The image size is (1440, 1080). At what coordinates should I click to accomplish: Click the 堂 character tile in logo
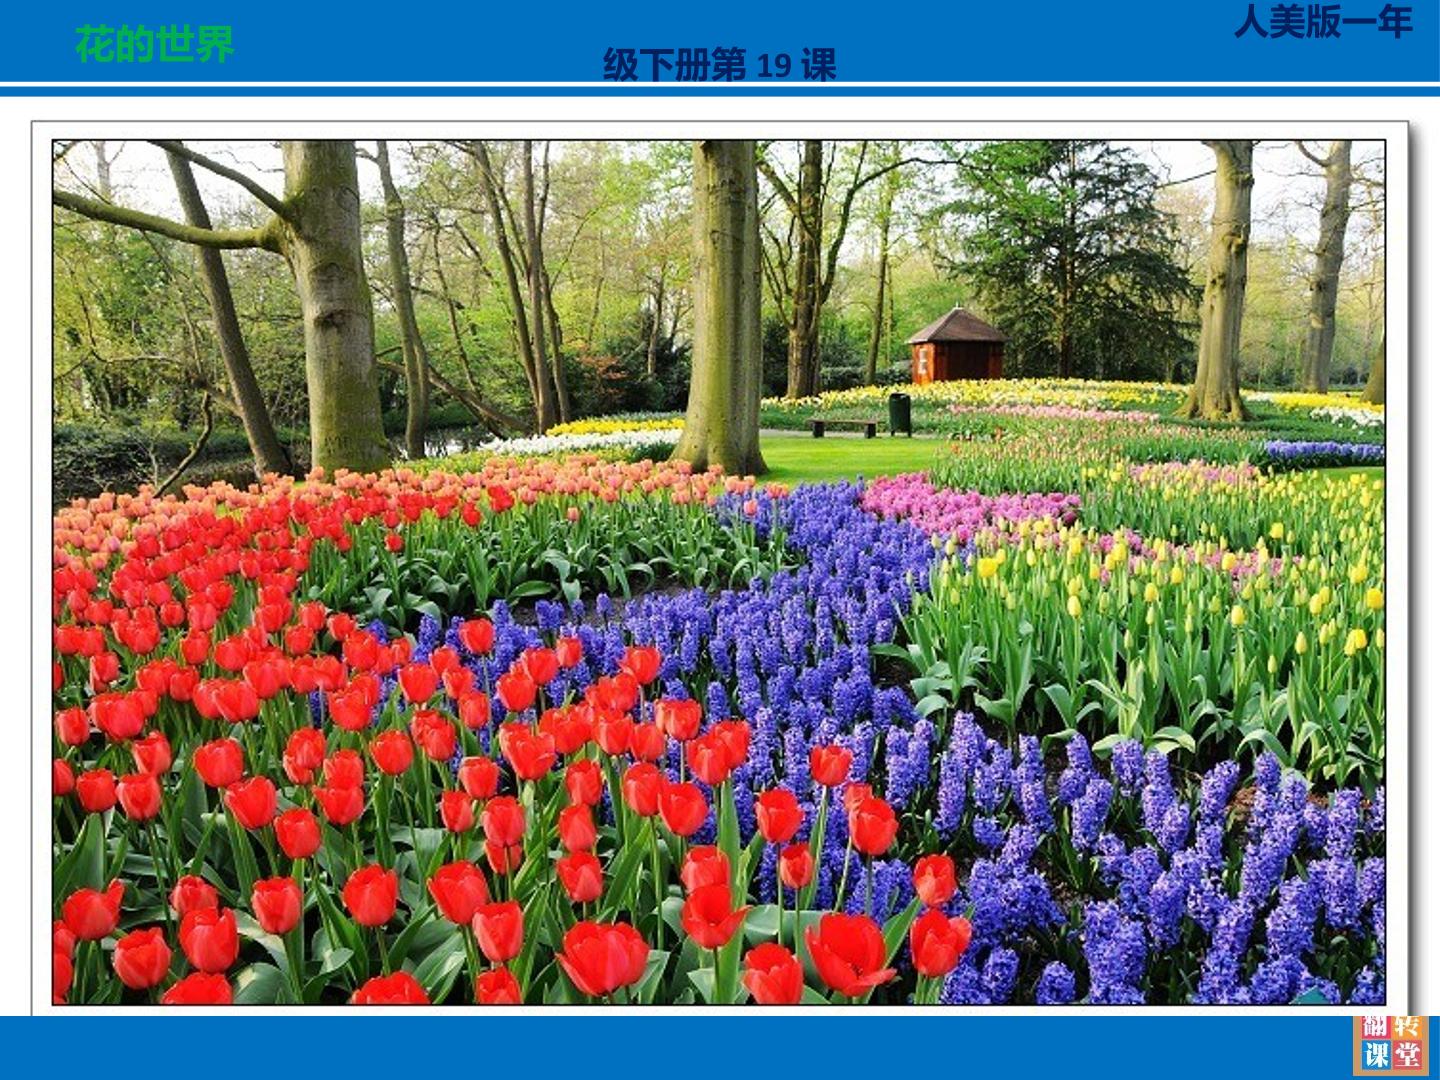click(x=1408, y=1055)
